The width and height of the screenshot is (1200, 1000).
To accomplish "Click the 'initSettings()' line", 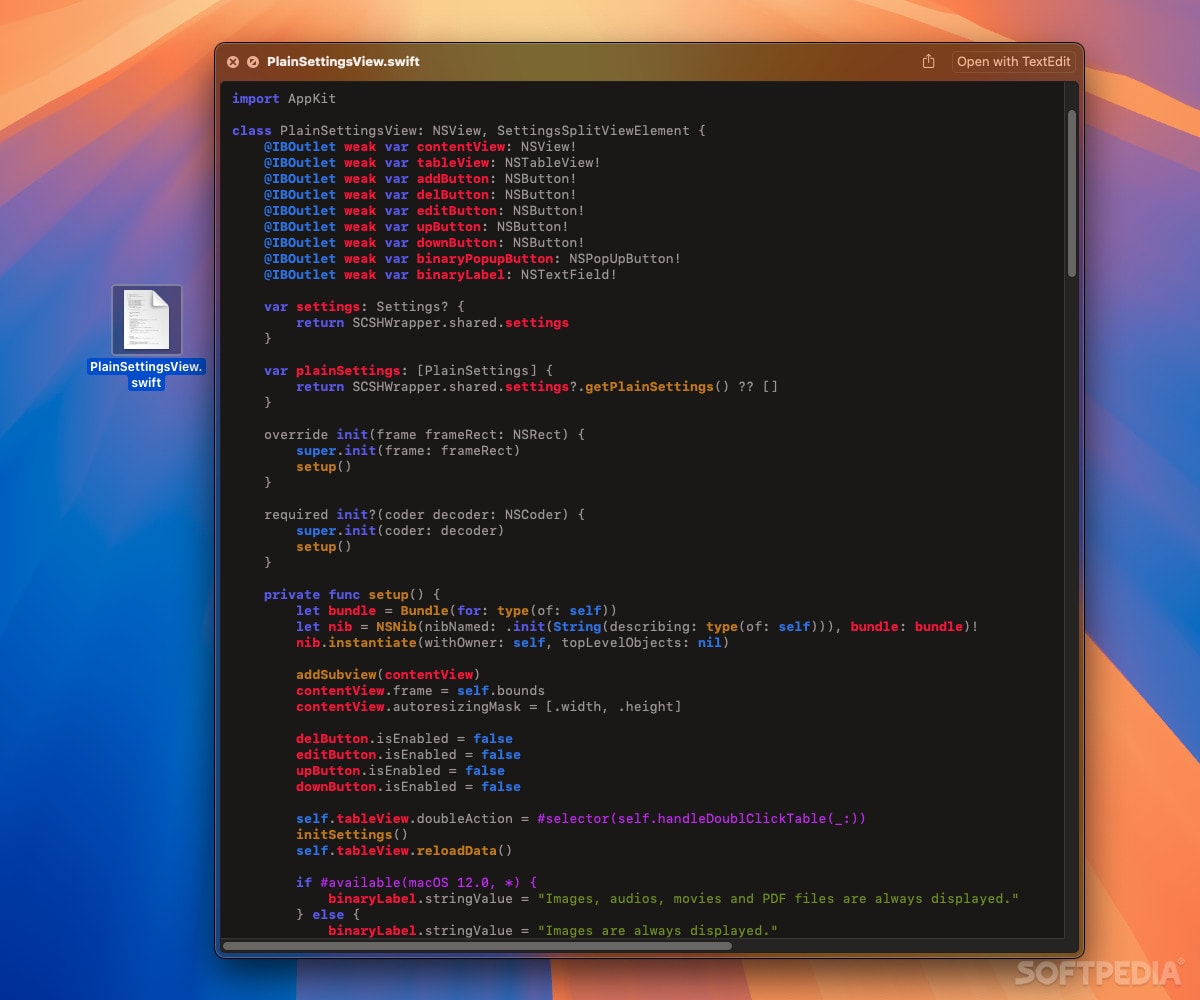I will point(352,835).
